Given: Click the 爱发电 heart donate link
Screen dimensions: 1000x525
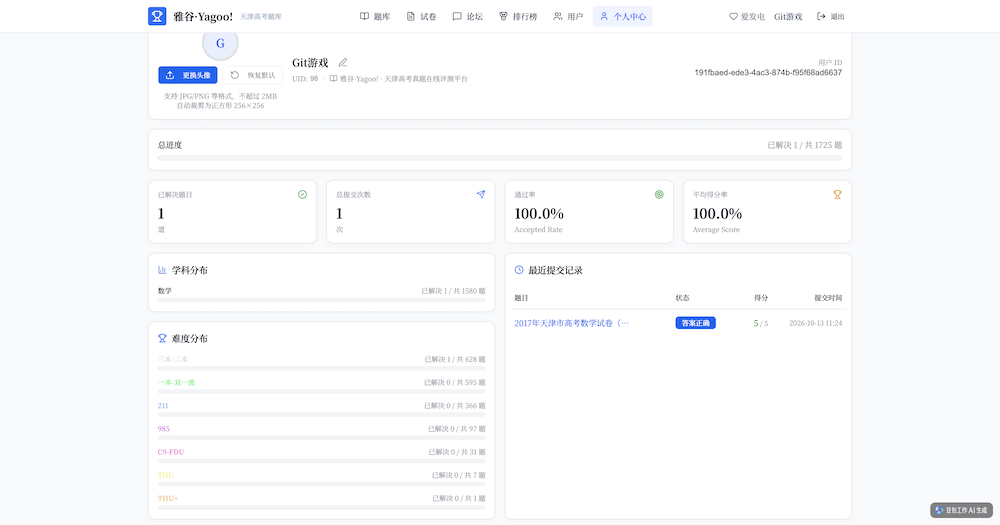Looking at the screenshot, I should pyautogui.click(x=747, y=17).
